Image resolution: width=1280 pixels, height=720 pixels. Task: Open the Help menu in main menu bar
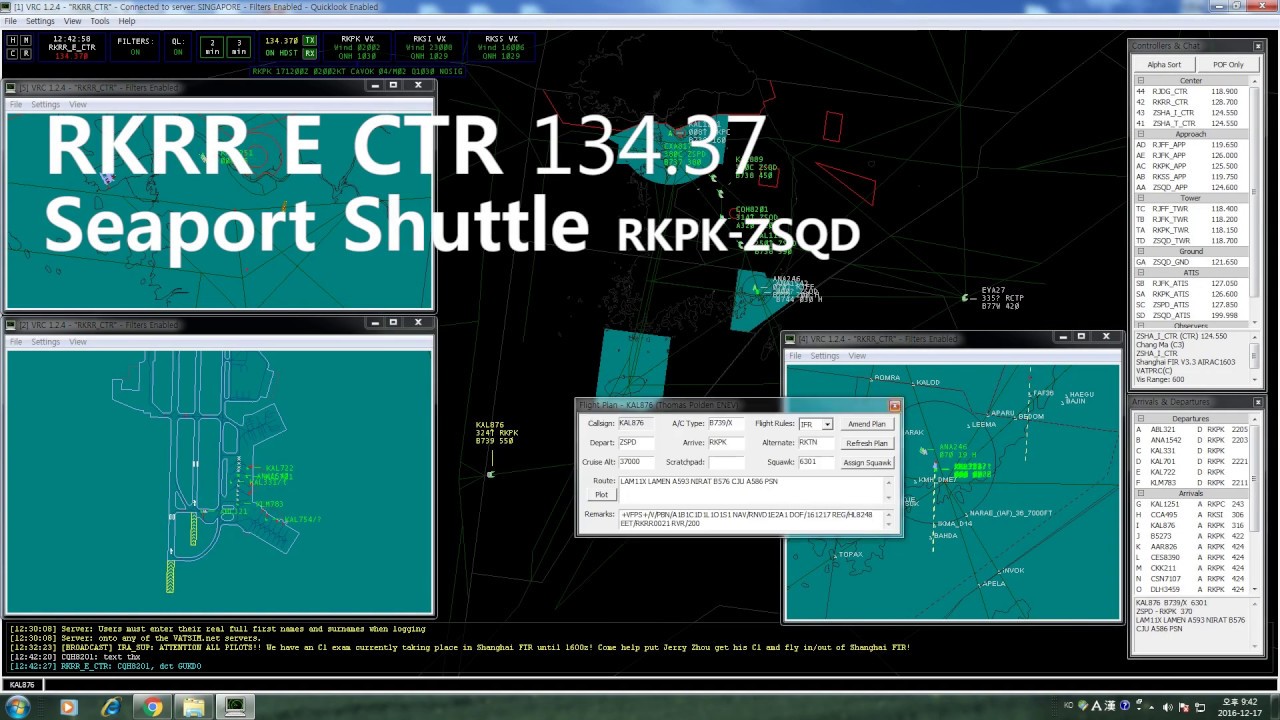click(127, 21)
